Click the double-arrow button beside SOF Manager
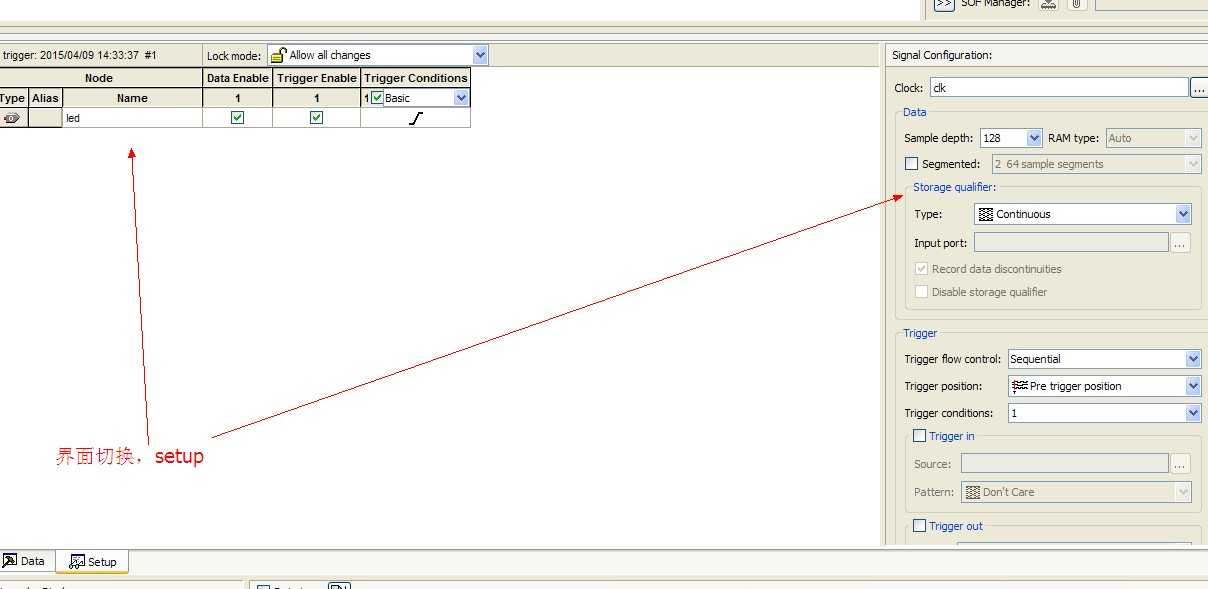The image size is (1208, 589). [x=943, y=4]
